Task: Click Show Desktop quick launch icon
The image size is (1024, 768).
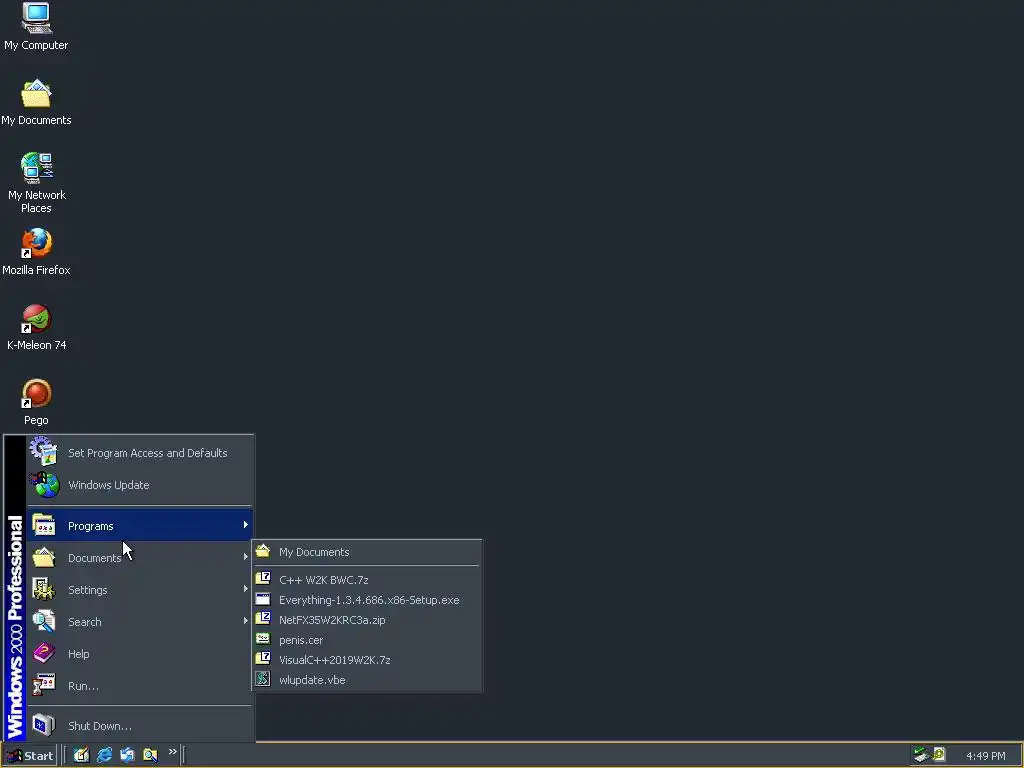Action: click(x=81, y=755)
